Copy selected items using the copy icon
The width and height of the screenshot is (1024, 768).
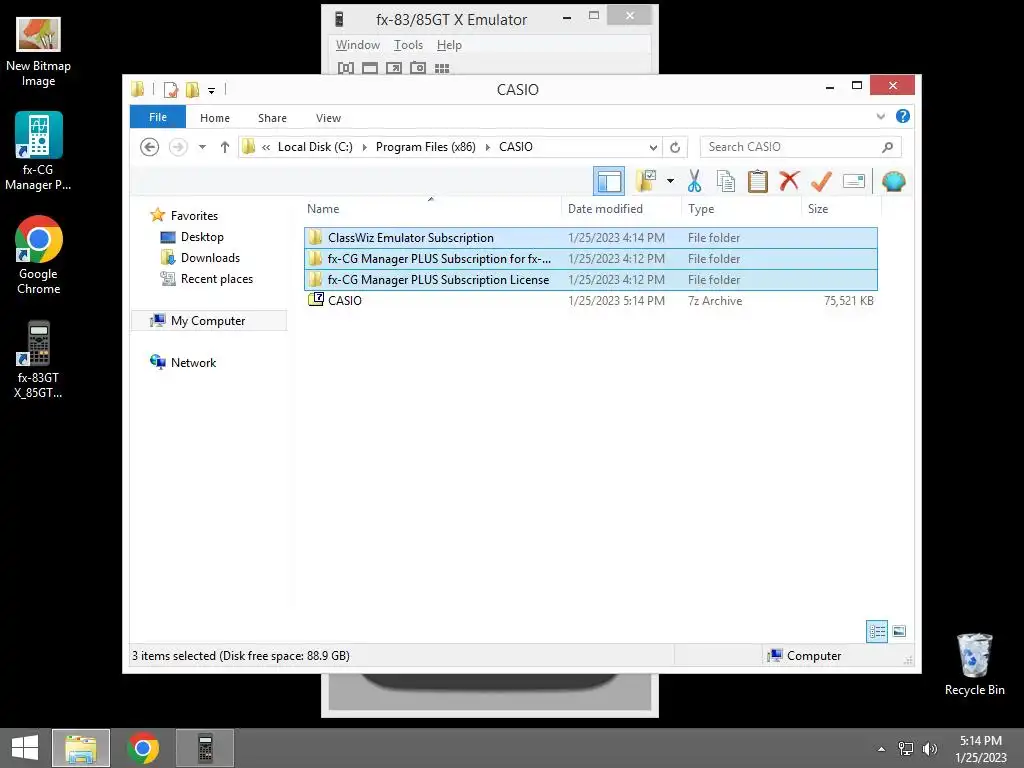726,181
